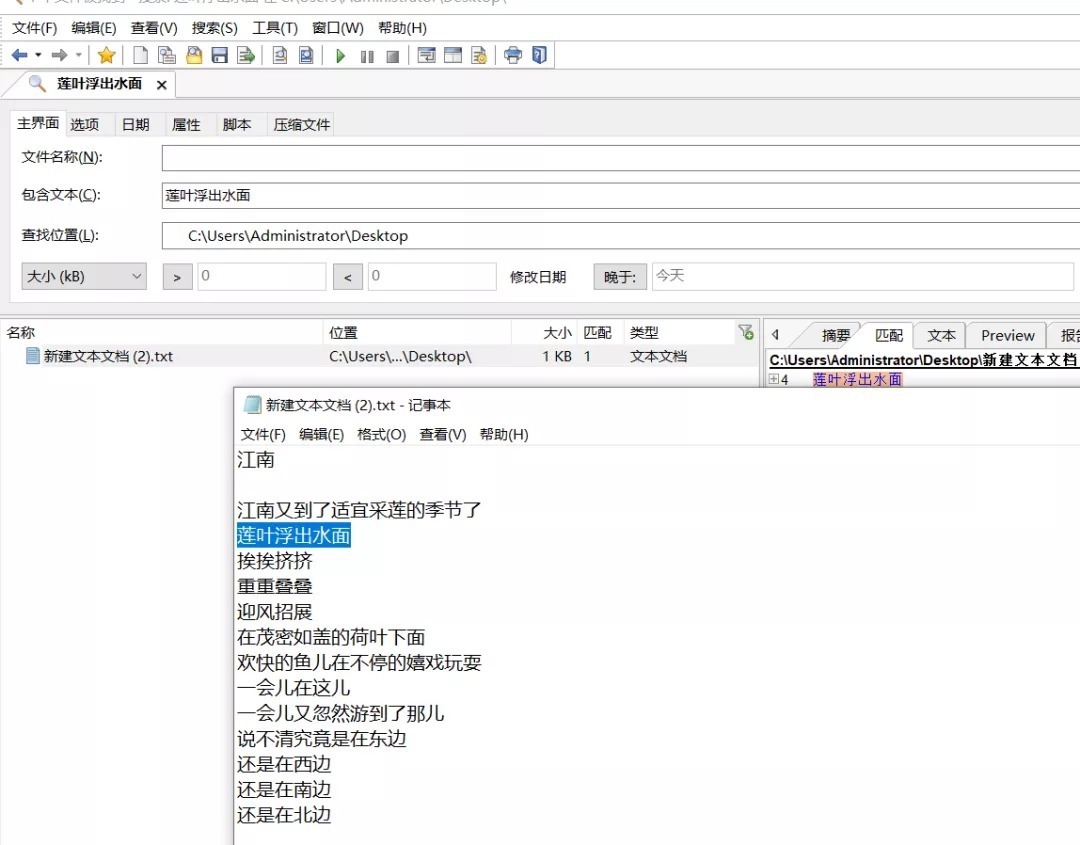This screenshot has height=845, width=1080.
Task: Open the back button history dropdown arrow
Action: click(x=38, y=56)
